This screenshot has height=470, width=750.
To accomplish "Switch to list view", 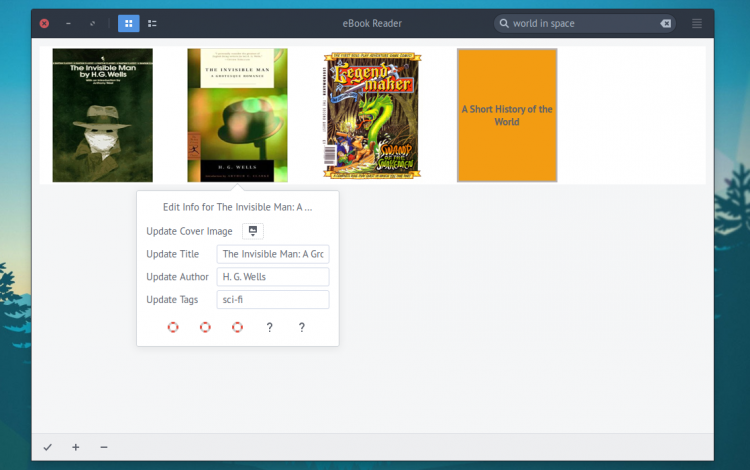I will point(152,23).
